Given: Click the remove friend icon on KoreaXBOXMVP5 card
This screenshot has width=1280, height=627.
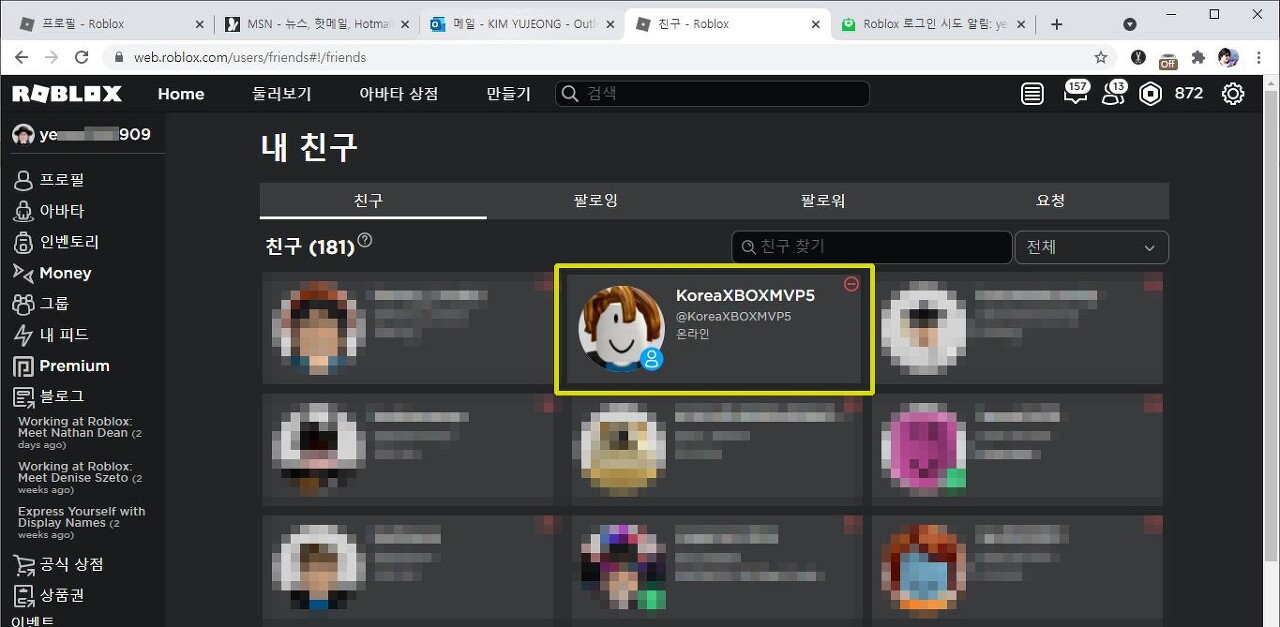Looking at the screenshot, I should (x=852, y=284).
